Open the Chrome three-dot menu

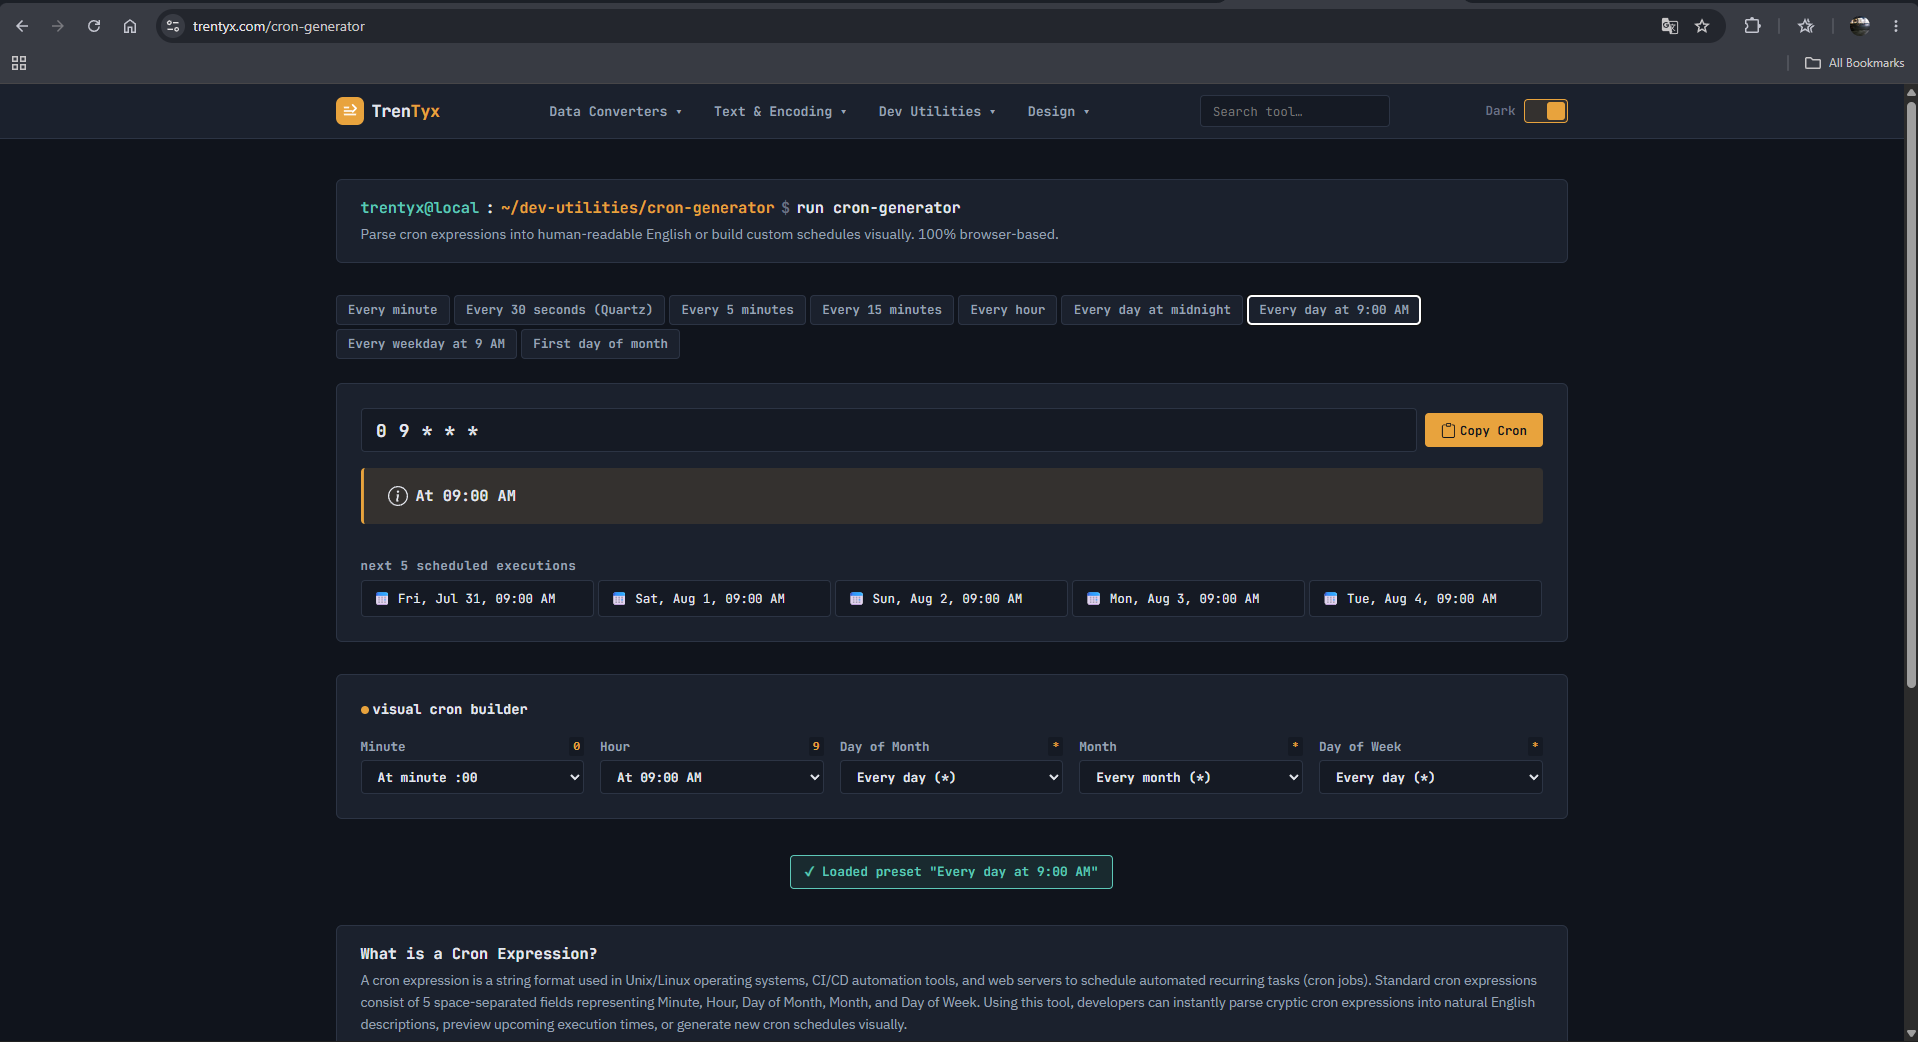tap(1896, 26)
